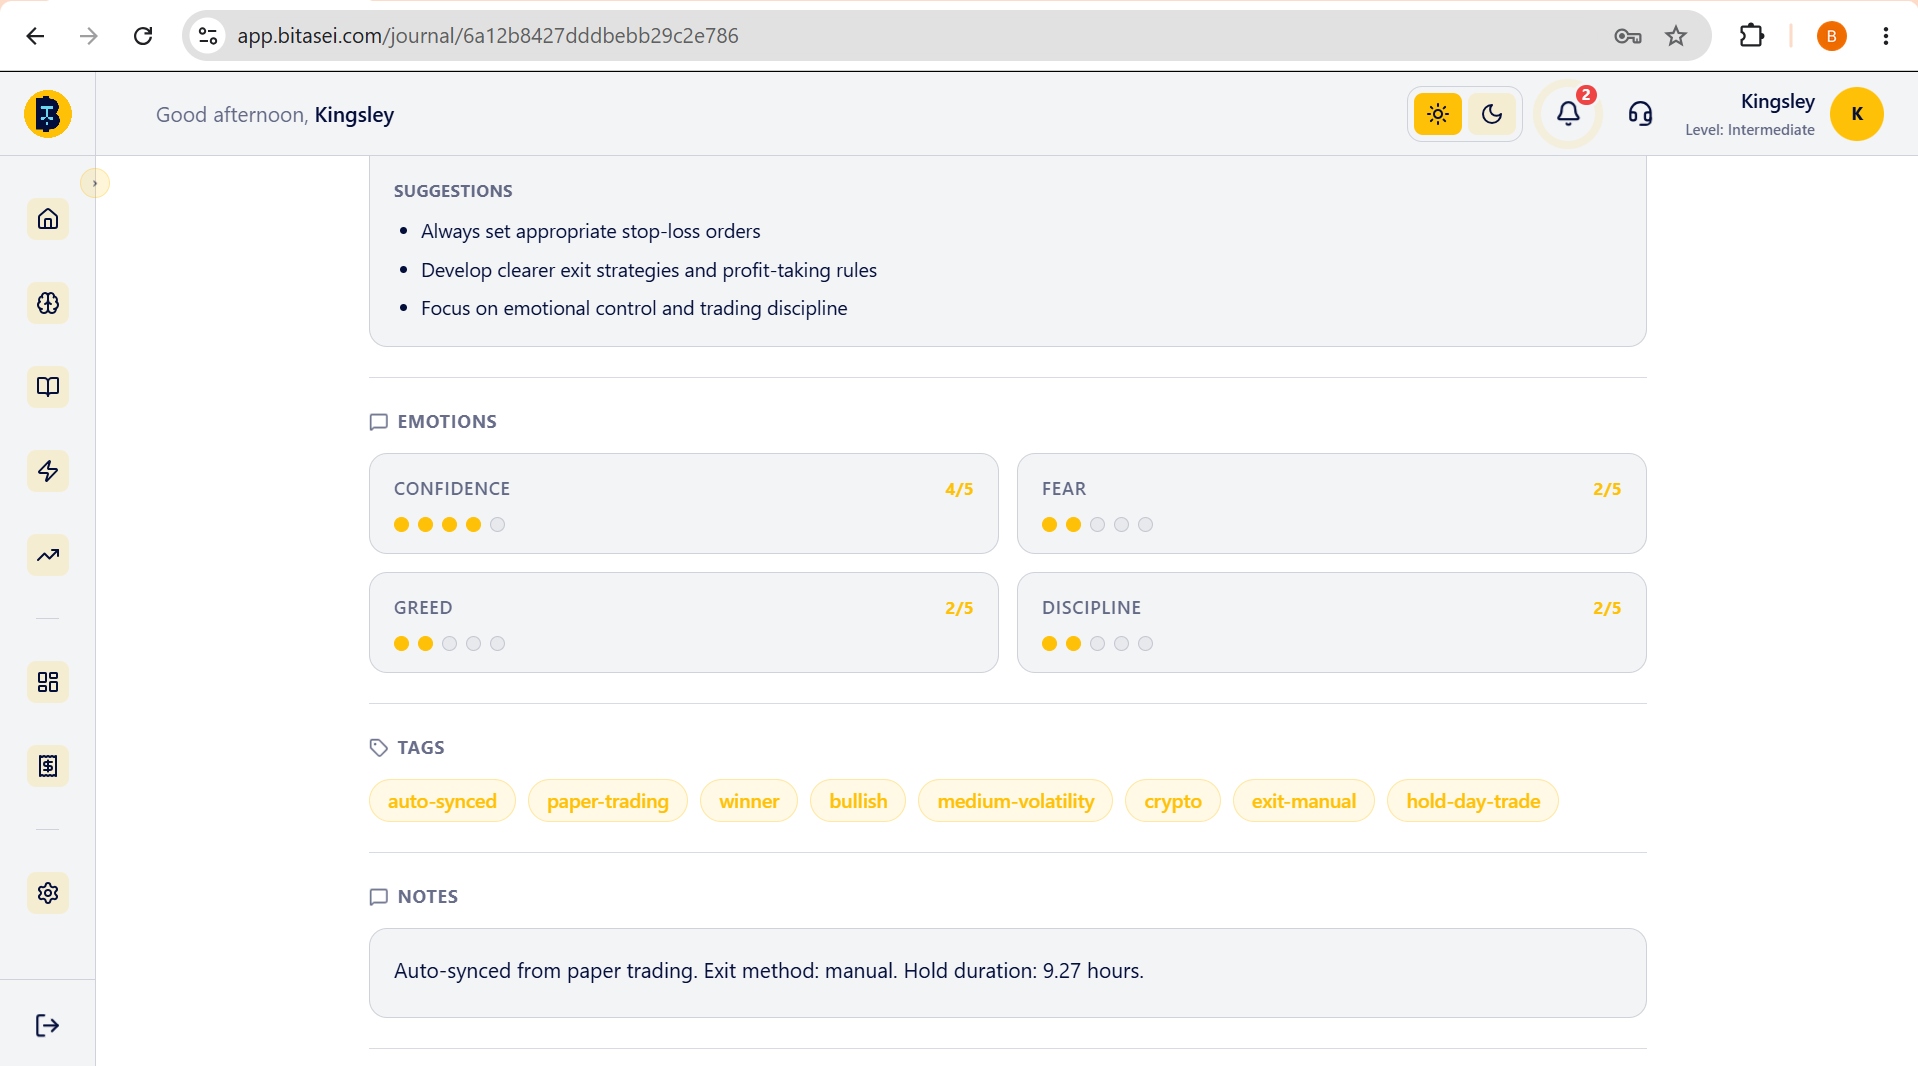Select the auto-synced tag
Screen dimensions: 1918x1066
pyautogui.click(x=442, y=801)
